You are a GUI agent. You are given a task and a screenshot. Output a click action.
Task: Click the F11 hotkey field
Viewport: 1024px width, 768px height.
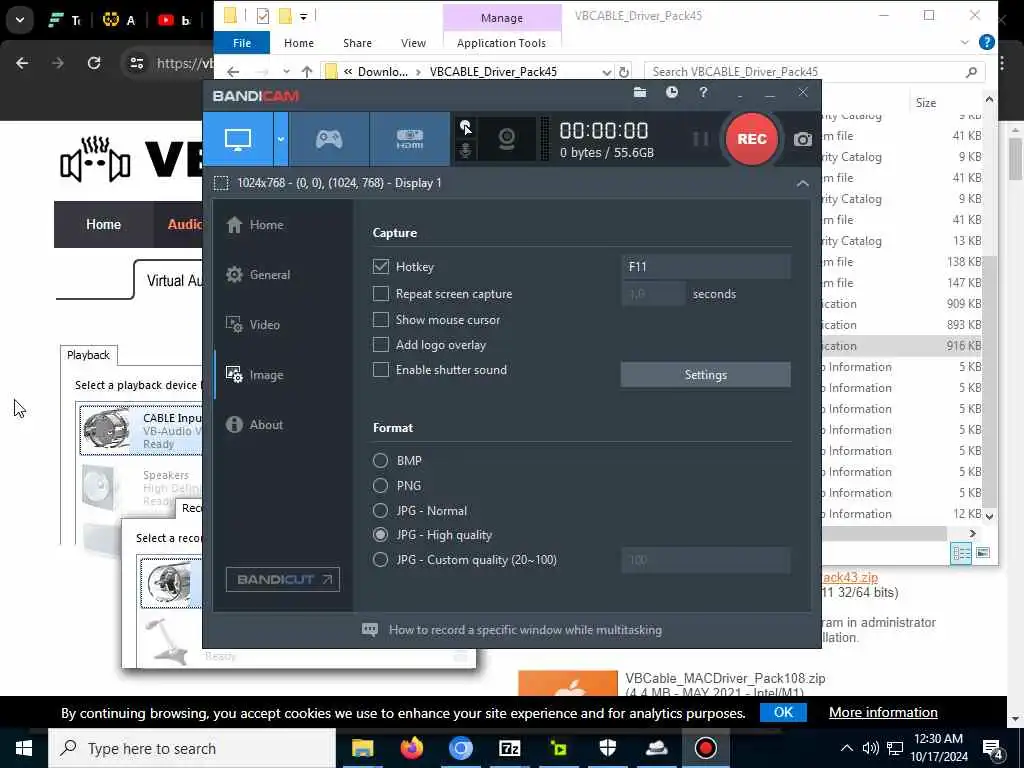click(706, 266)
